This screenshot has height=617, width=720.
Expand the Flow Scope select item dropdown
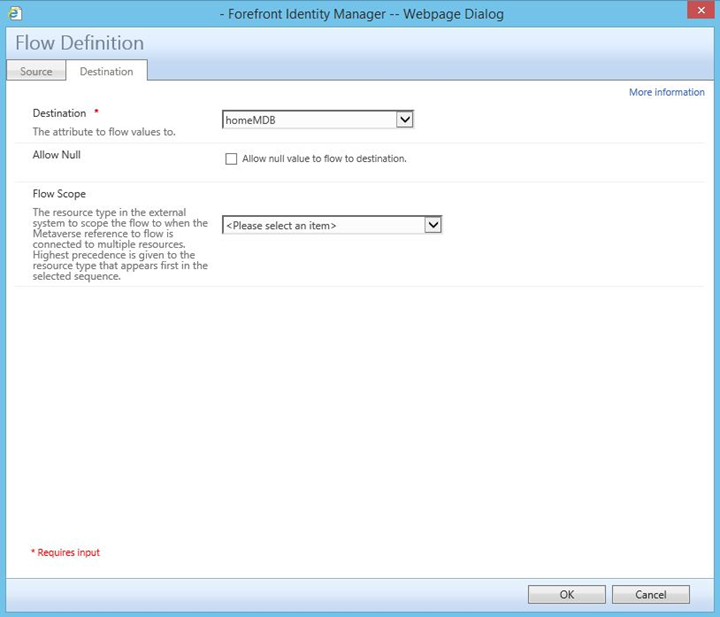332,225
